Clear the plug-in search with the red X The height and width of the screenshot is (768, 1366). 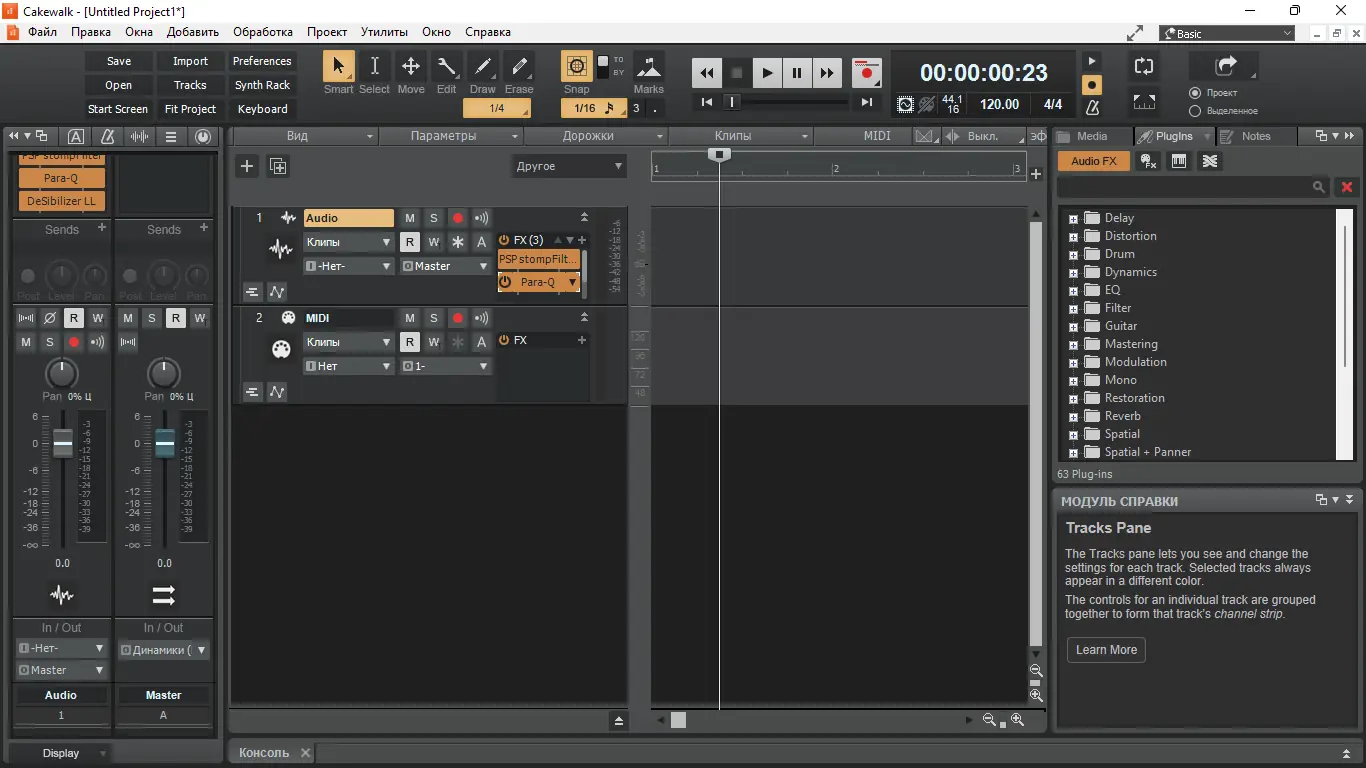pyautogui.click(x=1347, y=187)
